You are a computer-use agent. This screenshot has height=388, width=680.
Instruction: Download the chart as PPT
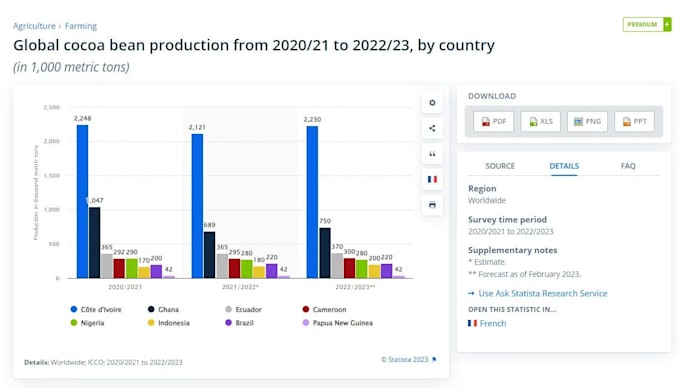pos(634,121)
